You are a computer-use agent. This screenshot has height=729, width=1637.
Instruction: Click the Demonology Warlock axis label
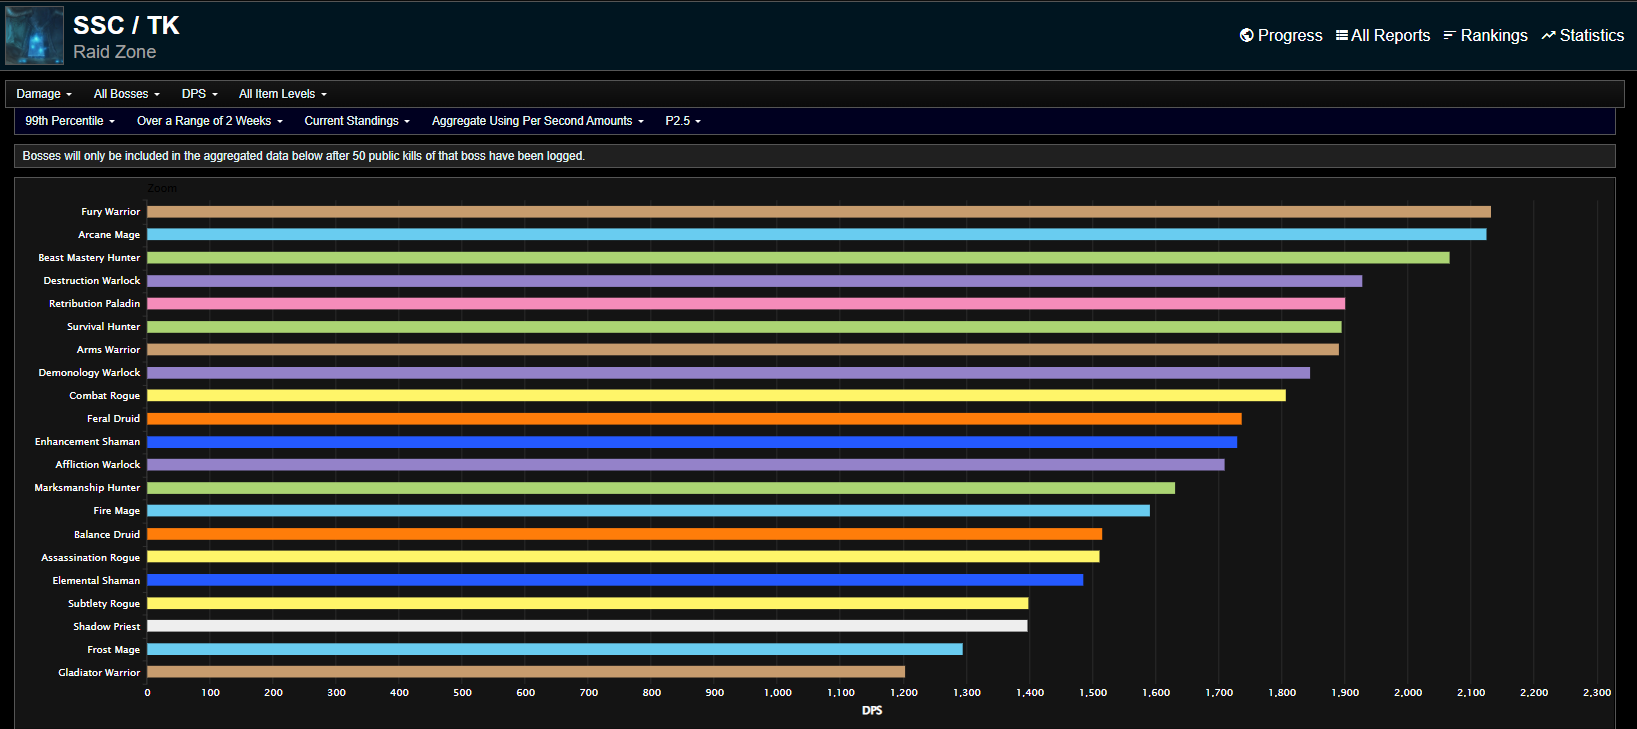pos(89,373)
